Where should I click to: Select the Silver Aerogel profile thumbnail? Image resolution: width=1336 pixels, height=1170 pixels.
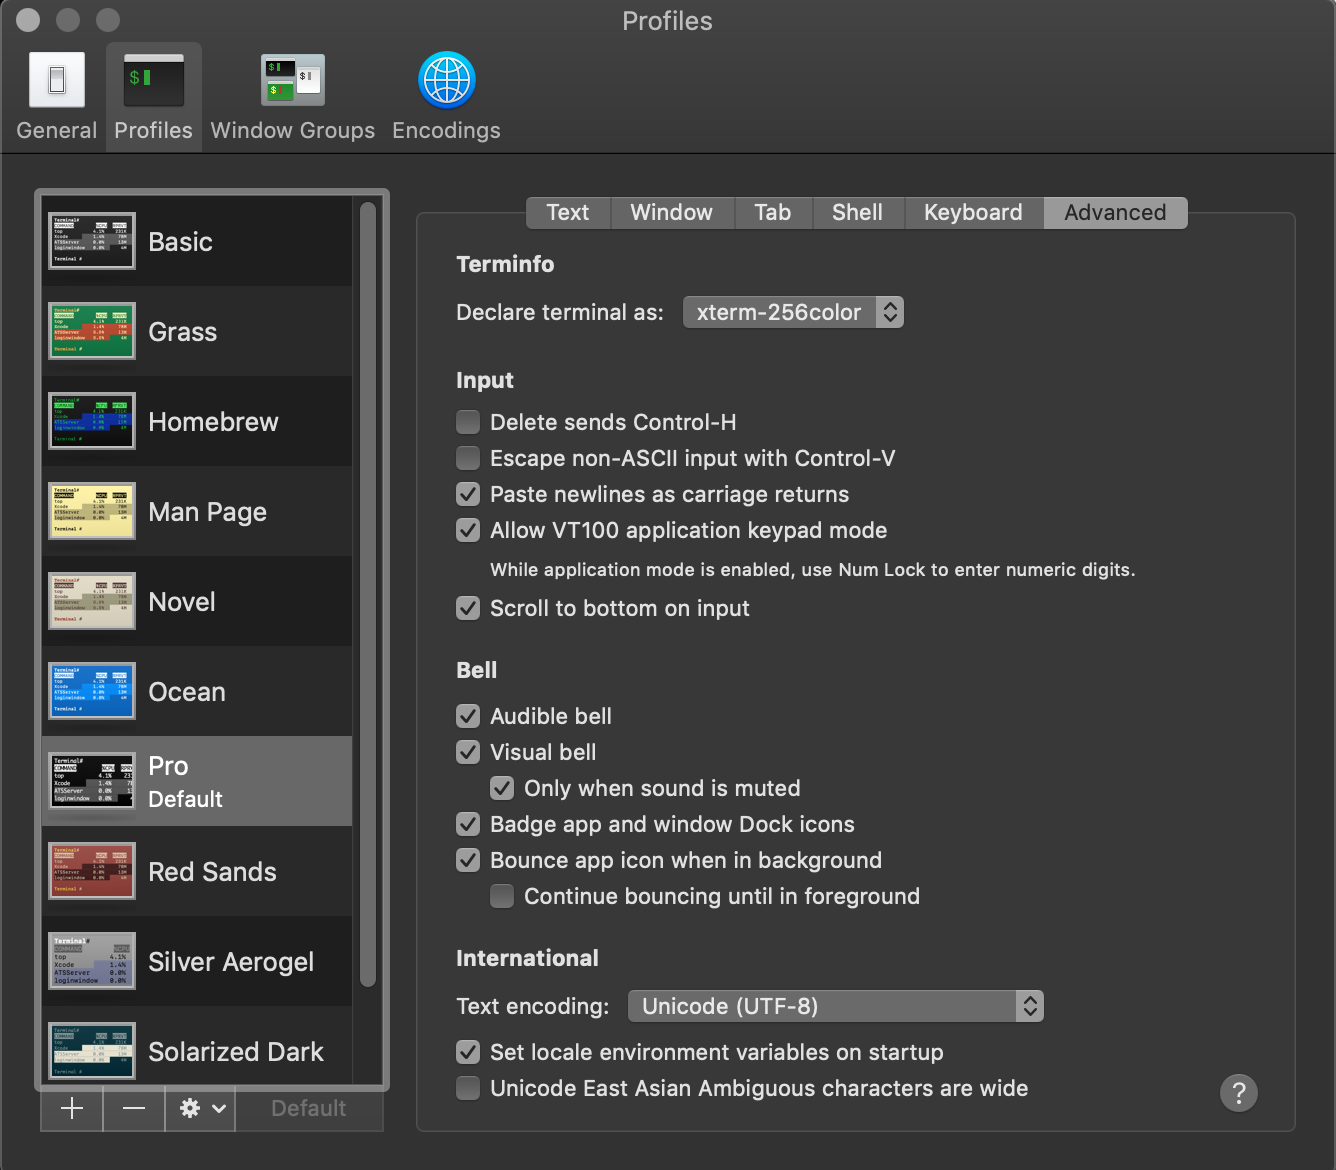(x=92, y=961)
